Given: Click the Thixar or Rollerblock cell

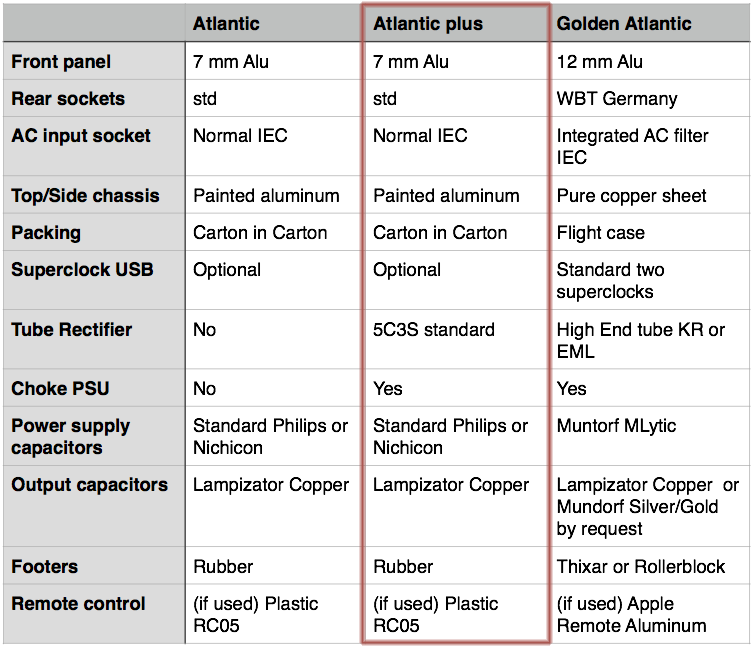Looking at the screenshot, I should (641, 567).
